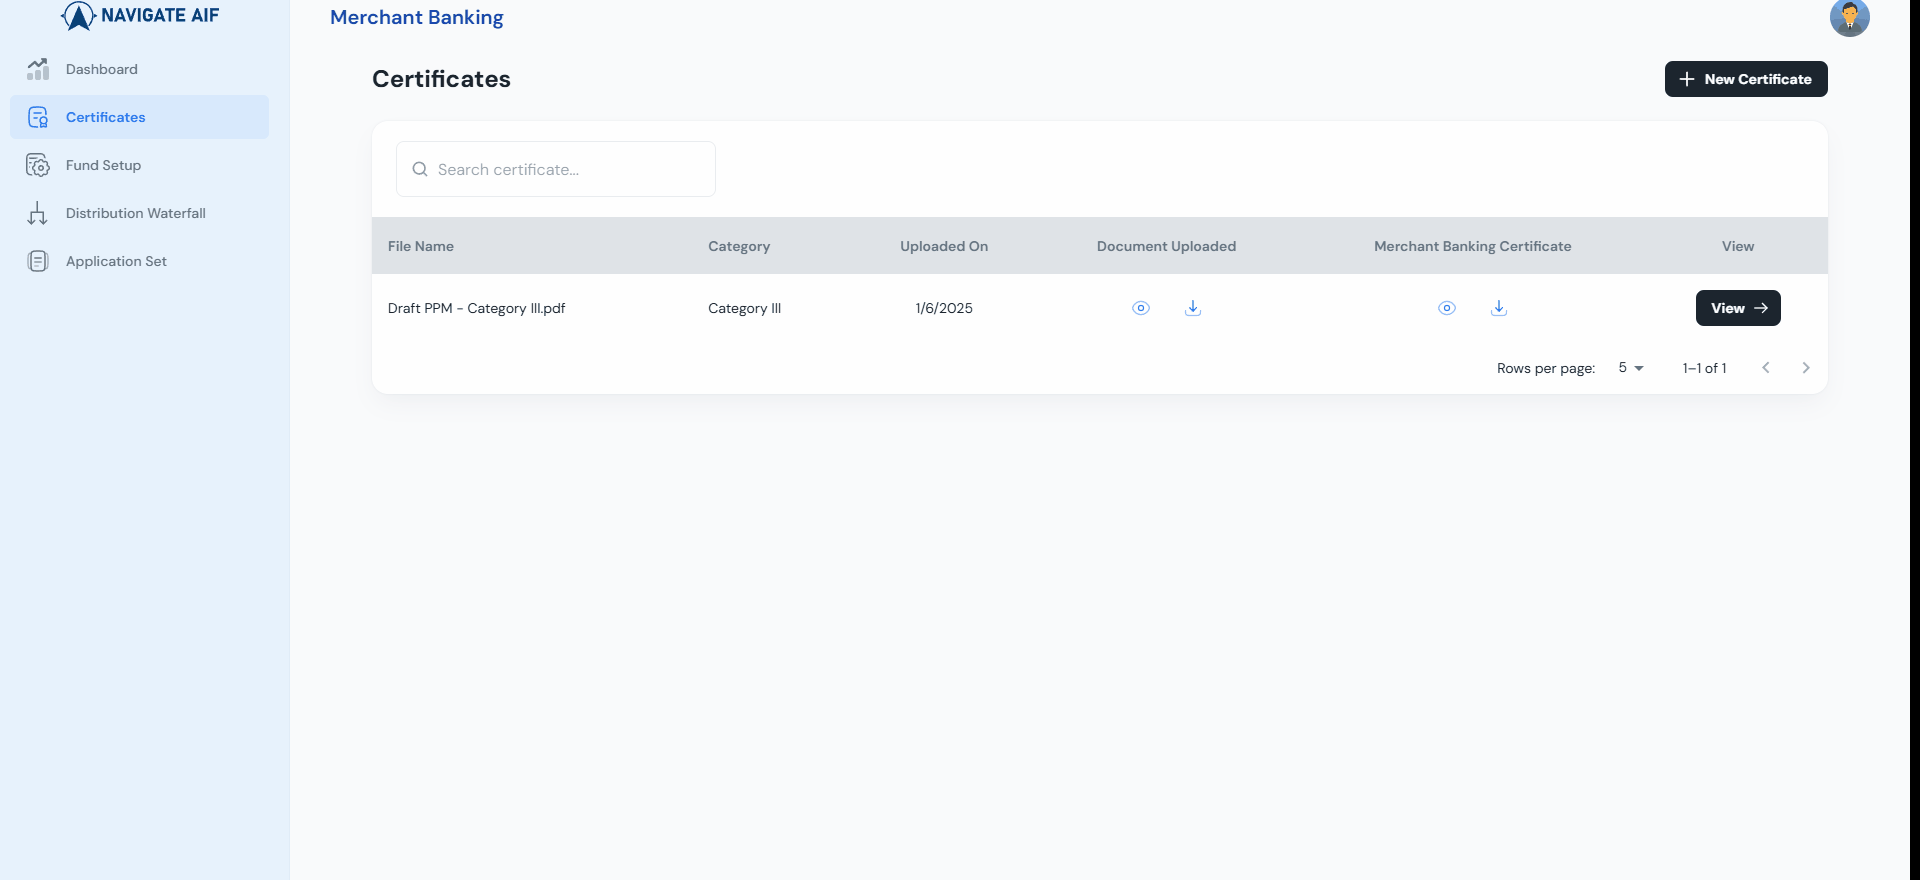Click the Merchant Banking page title
Viewport: 1920px width, 880px height.
(x=417, y=17)
